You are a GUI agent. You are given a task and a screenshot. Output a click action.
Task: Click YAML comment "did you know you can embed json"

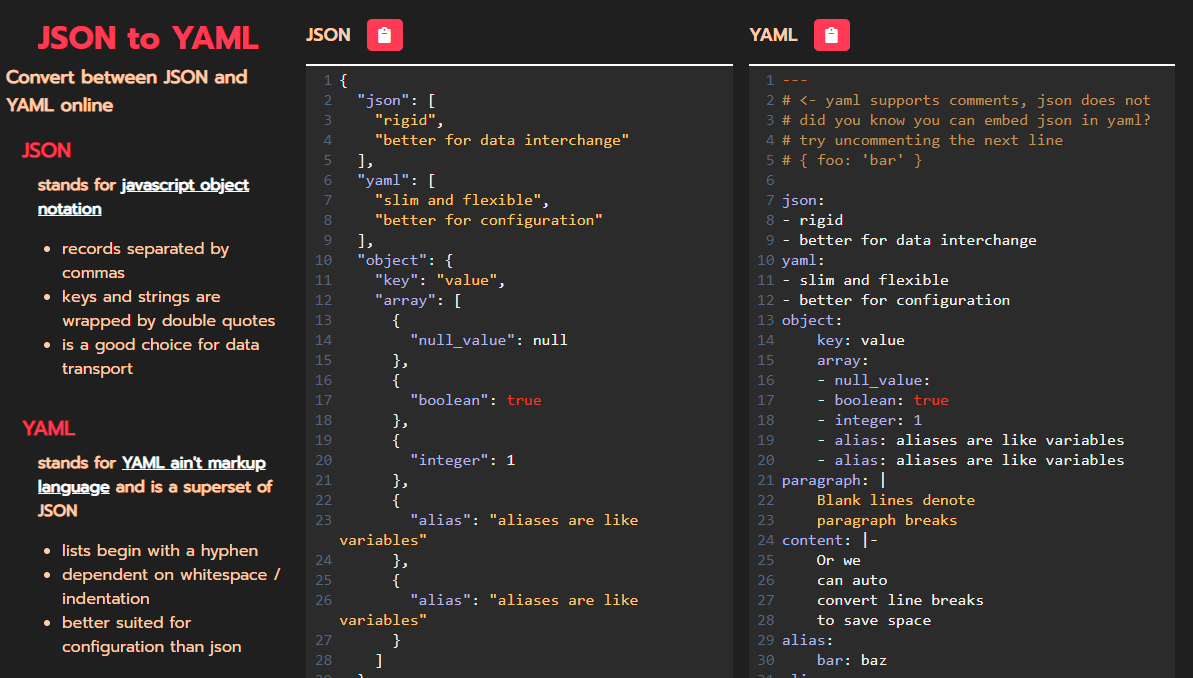click(x=966, y=120)
